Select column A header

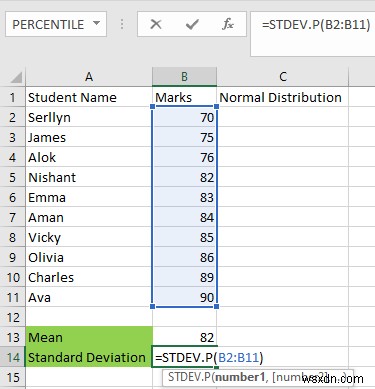coord(89,77)
